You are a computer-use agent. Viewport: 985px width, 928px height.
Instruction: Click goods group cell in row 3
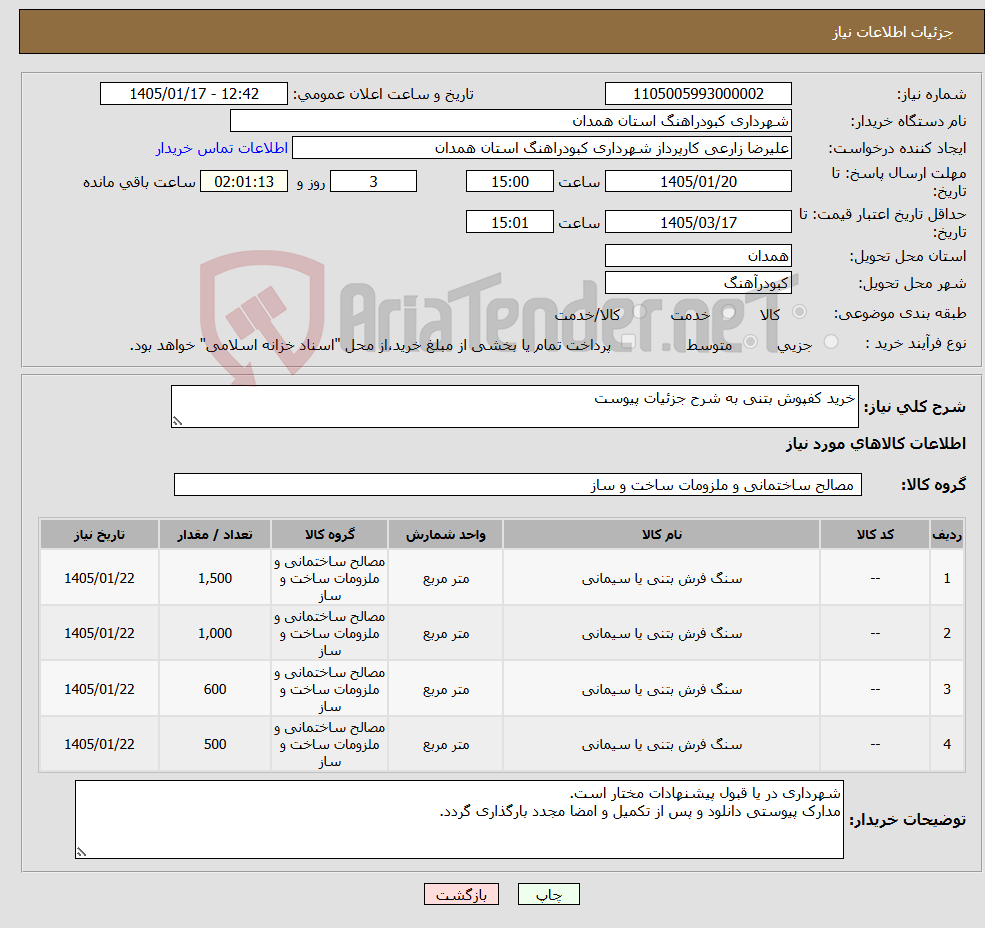pos(329,689)
